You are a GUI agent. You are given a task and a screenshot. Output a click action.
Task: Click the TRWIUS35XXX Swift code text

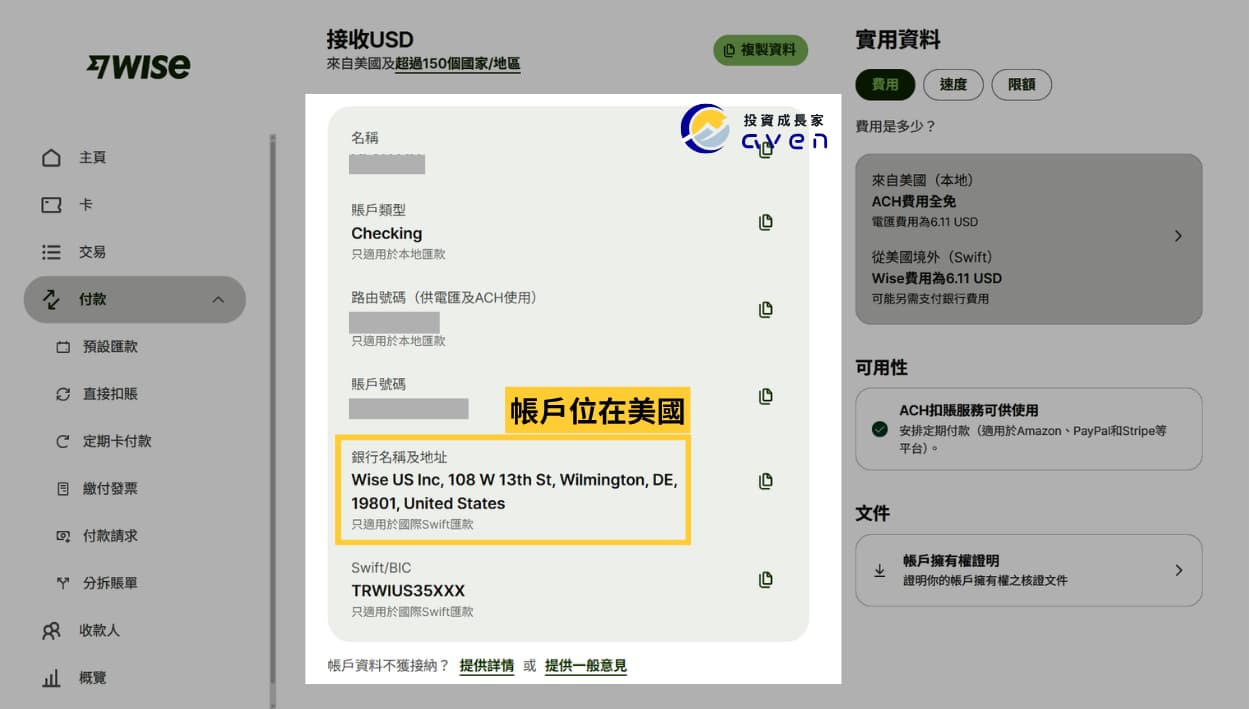click(408, 590)
